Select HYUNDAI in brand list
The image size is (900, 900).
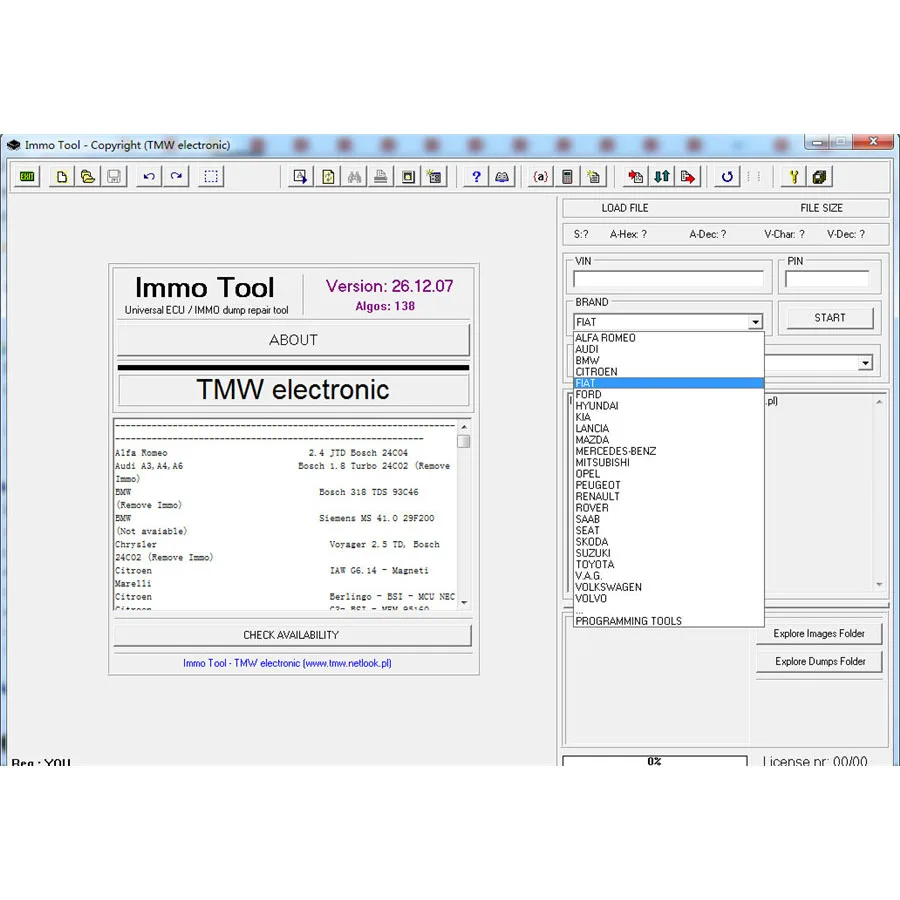[669, 406]
